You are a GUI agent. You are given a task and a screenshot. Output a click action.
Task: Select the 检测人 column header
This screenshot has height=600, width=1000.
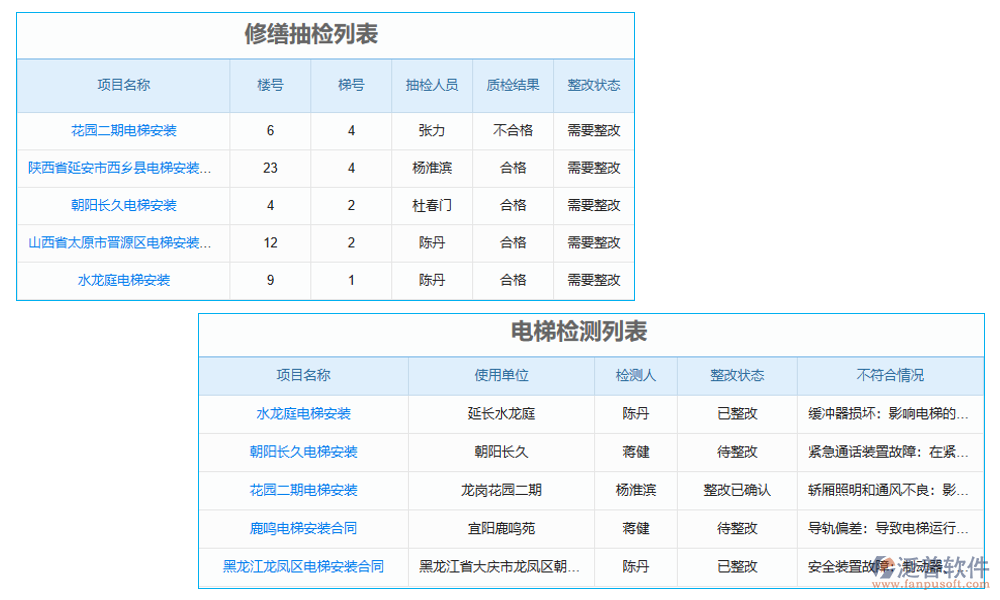[636, 375]
